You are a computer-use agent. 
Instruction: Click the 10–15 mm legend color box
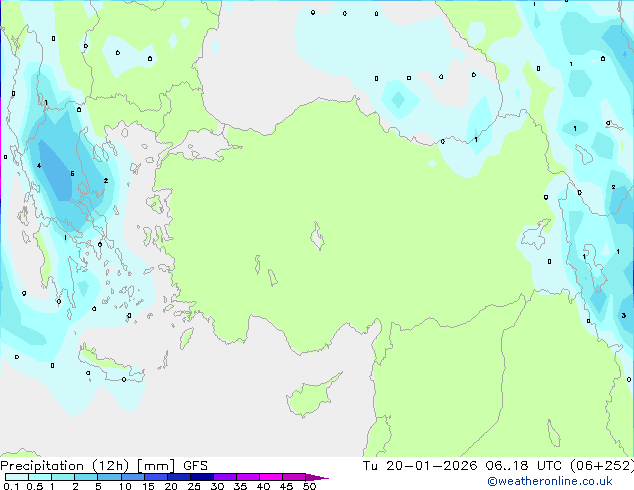tap(133, 477)
